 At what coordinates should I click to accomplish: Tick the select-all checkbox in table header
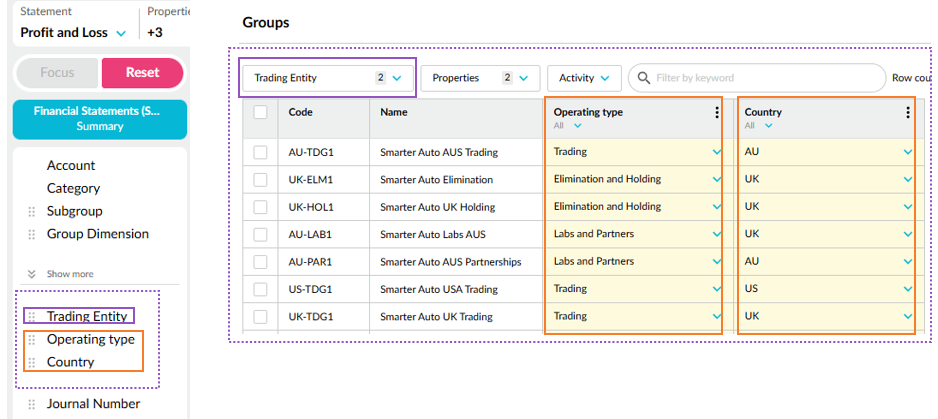tap(260, 113)
